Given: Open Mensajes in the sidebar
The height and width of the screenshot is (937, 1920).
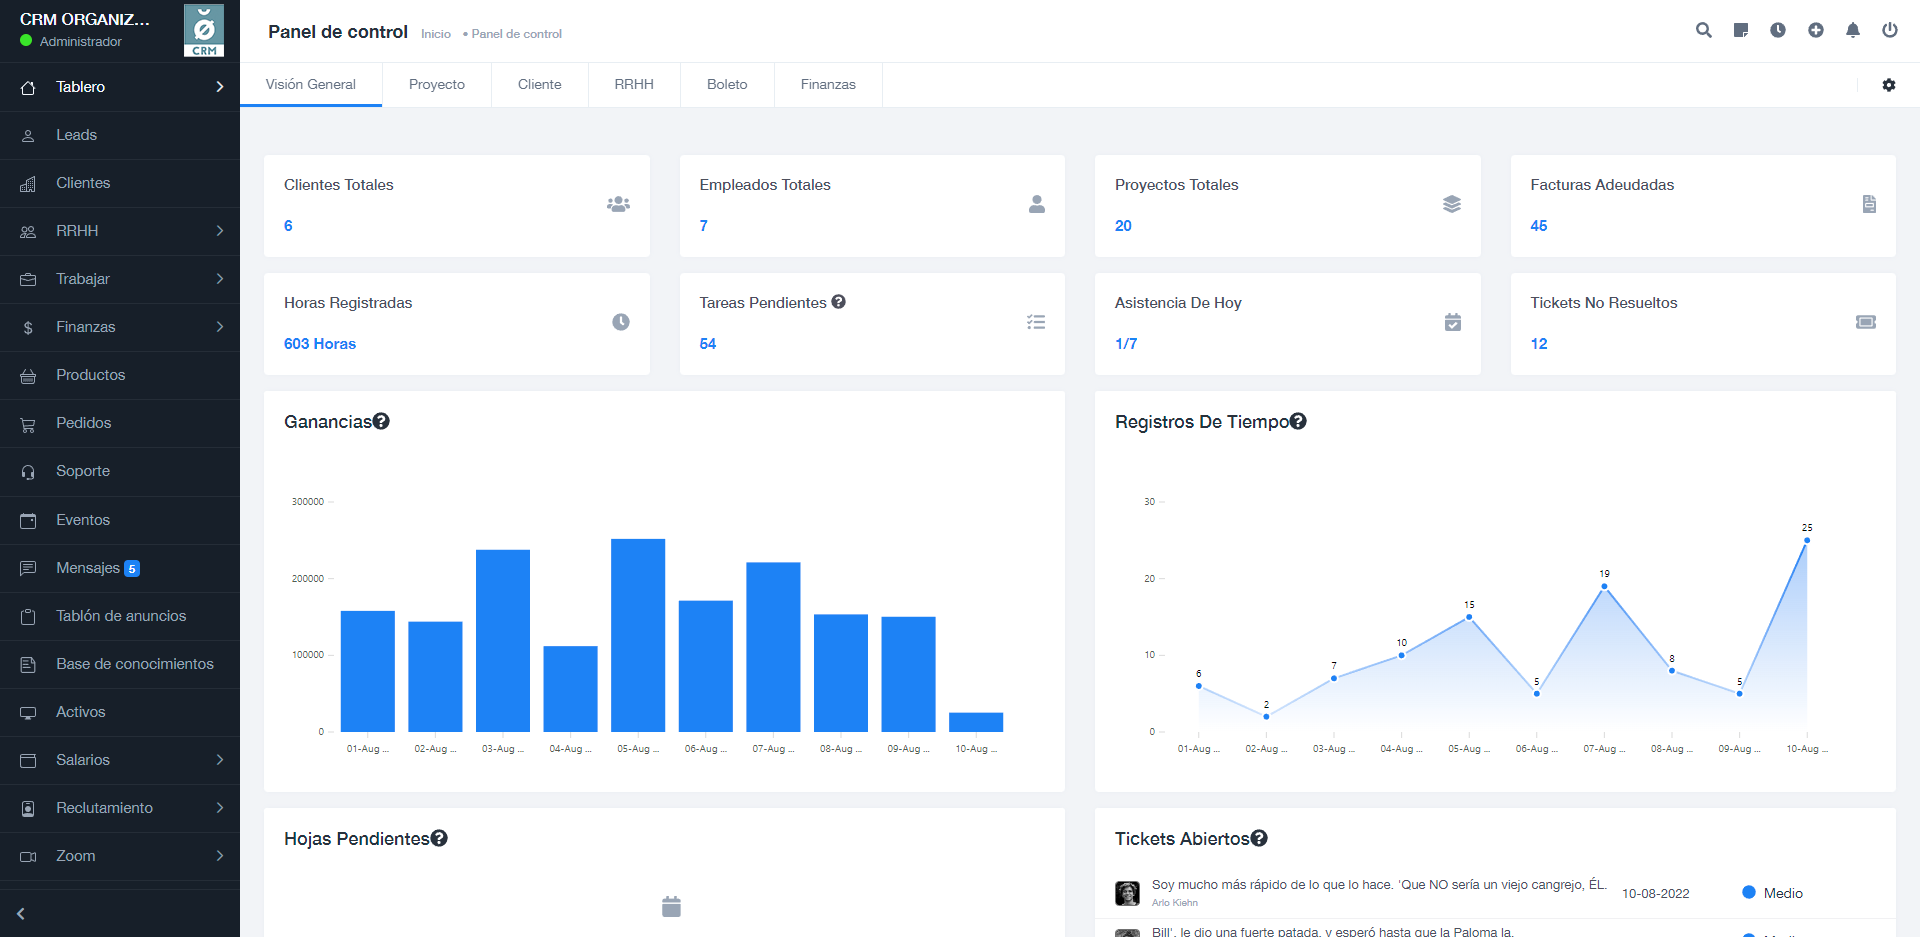Looking at the screenshot, I should (88, 568).
